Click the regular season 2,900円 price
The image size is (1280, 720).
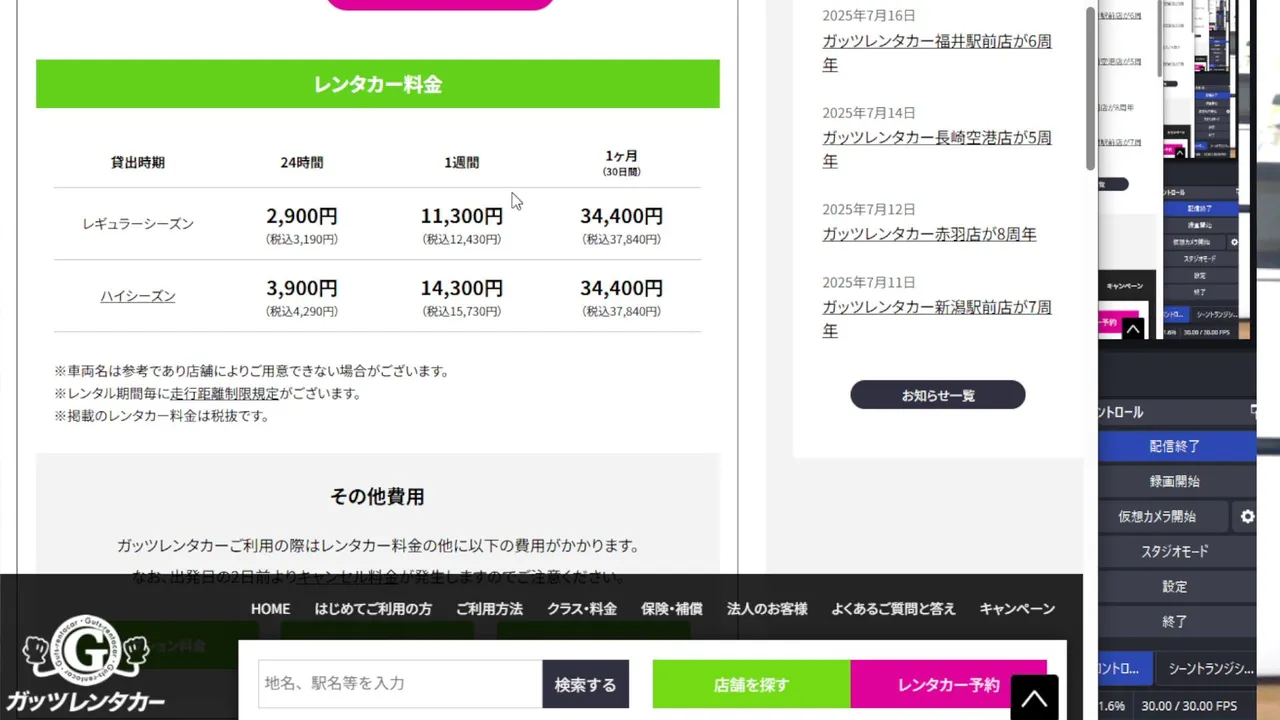tap(302, 216)
